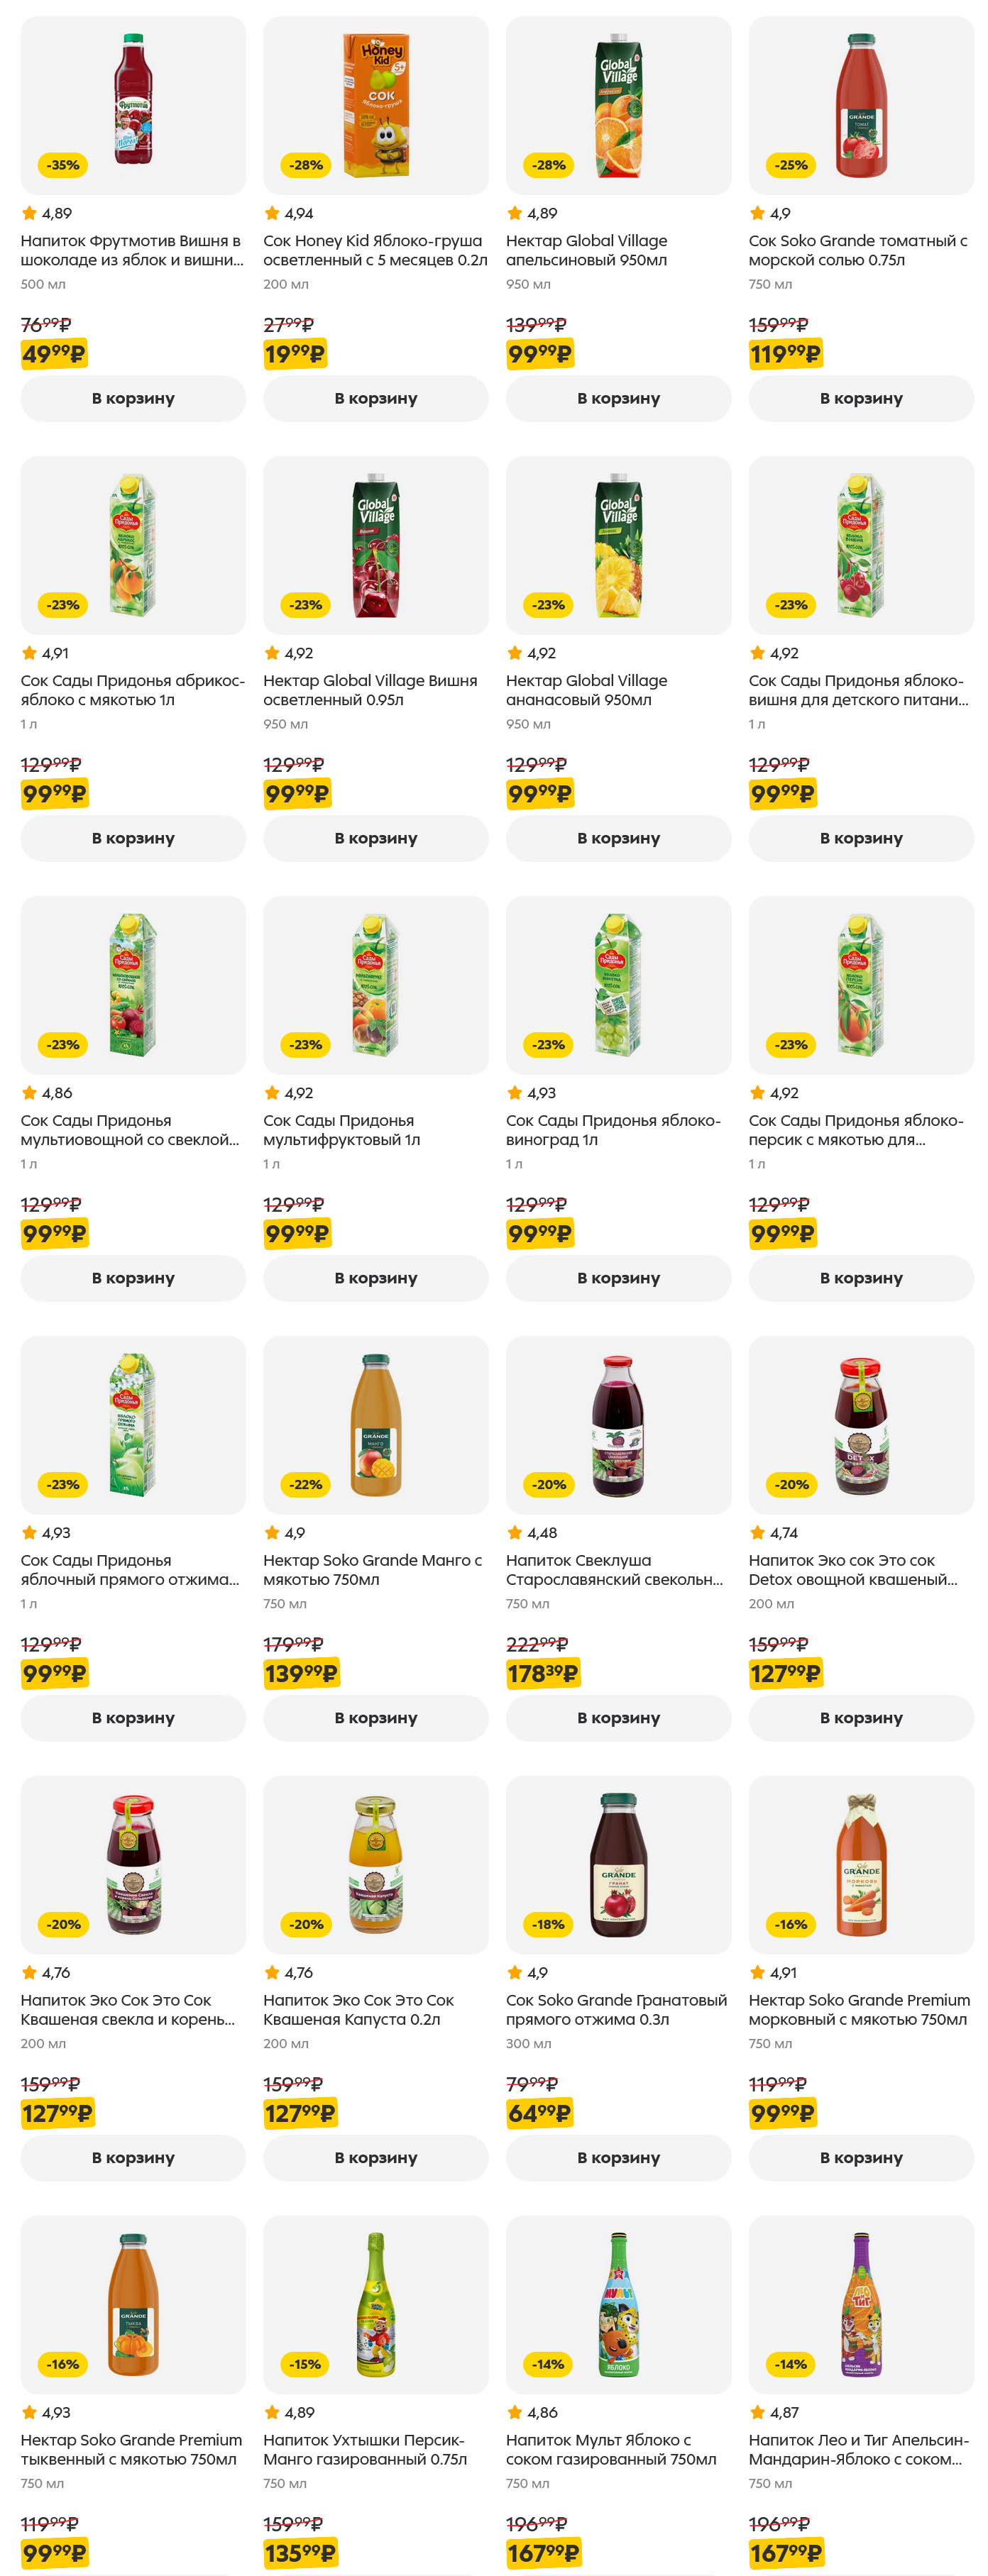Open Ухтышки Персик-Манго bottle image
The image size is (988, 2576).
375,2304
